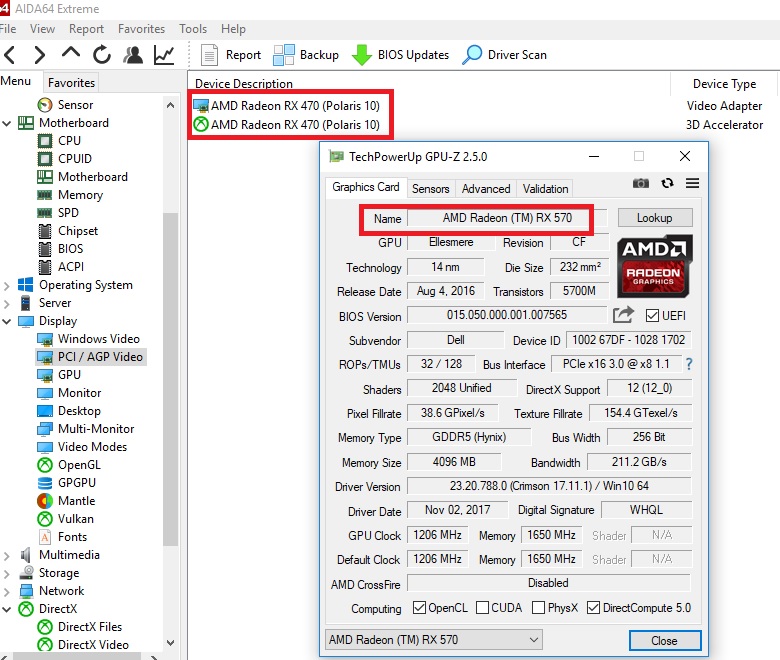This screenshot has height=660, width=780.
Task: Expand the Operating System tree node
Action: coord(6,285)
